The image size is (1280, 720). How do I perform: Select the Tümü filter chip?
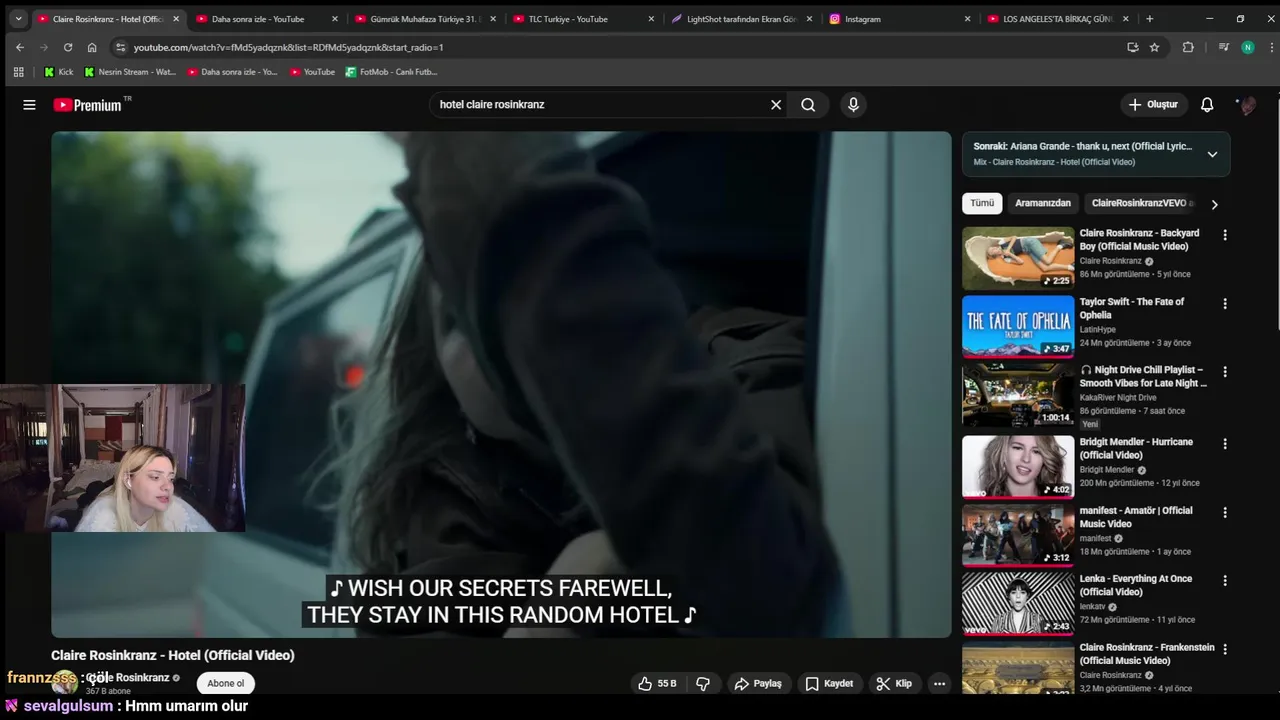coord(982,203)
